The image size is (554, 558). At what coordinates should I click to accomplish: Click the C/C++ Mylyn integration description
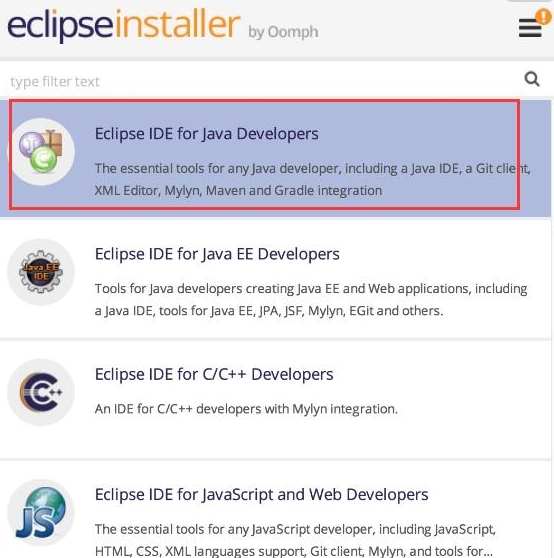(246, 409)
